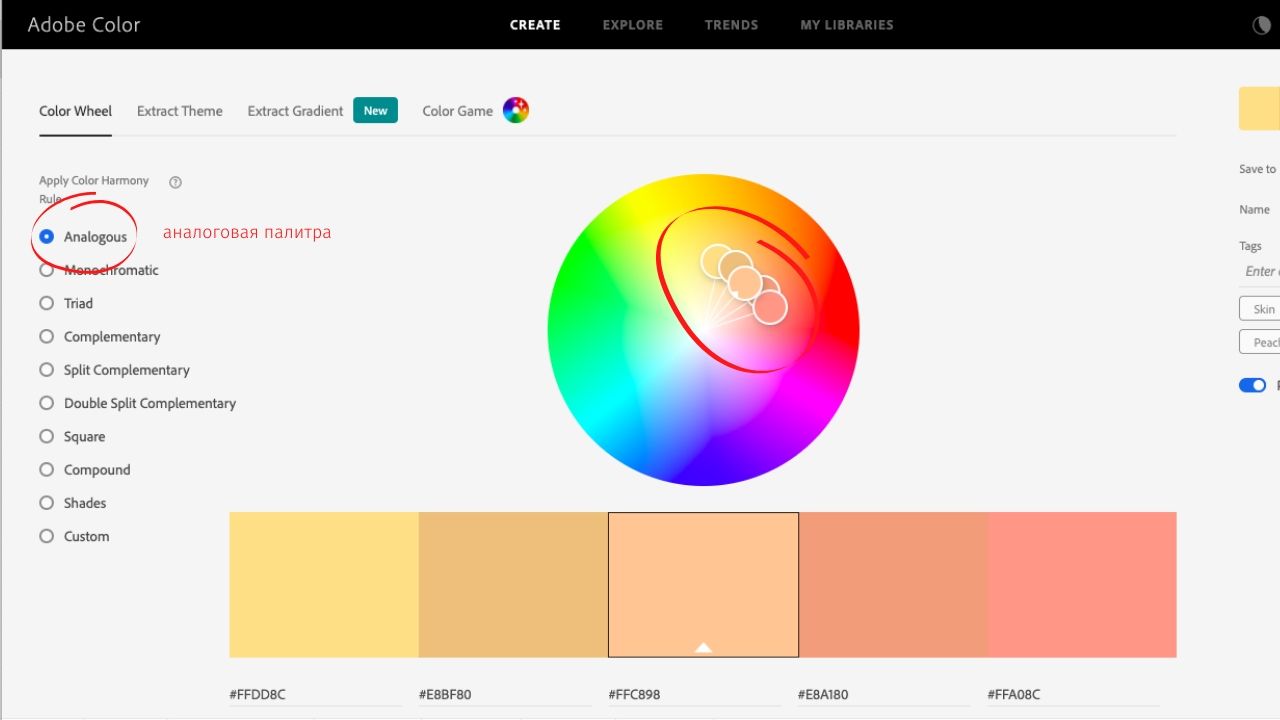Go to the Trends page
This screenshot has height=720, width=1280.
point(731,25)
